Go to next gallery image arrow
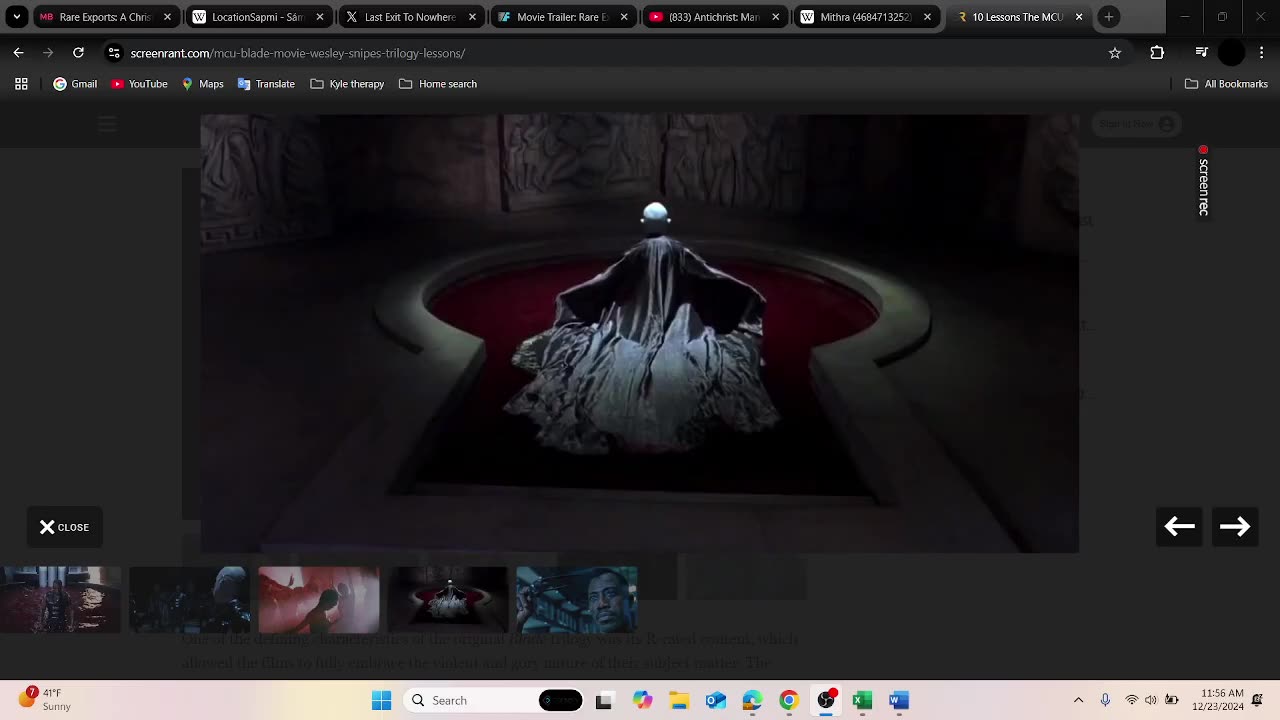1280x720 pixels. (x=1235, y=527)
